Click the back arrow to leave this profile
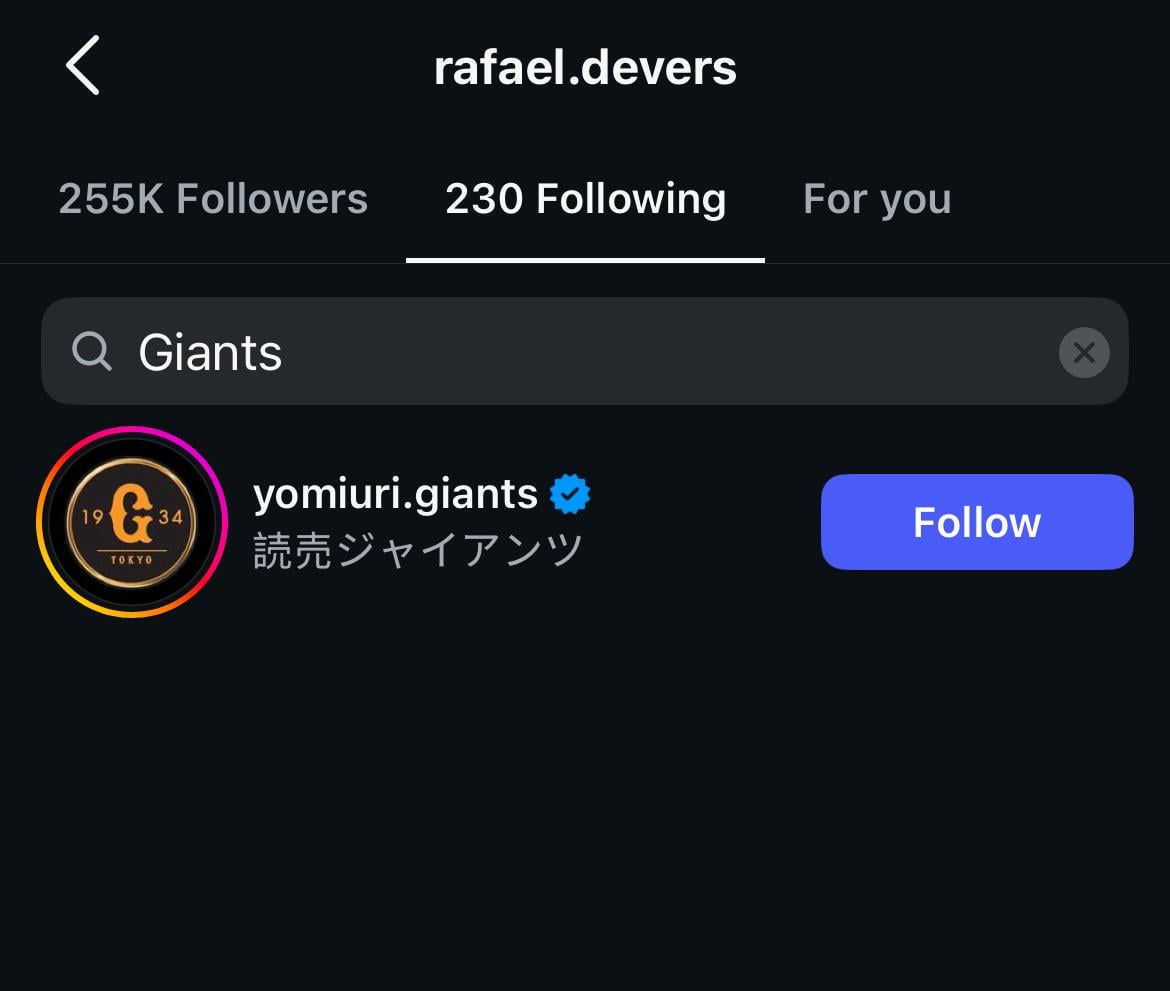 click(82, 65)
